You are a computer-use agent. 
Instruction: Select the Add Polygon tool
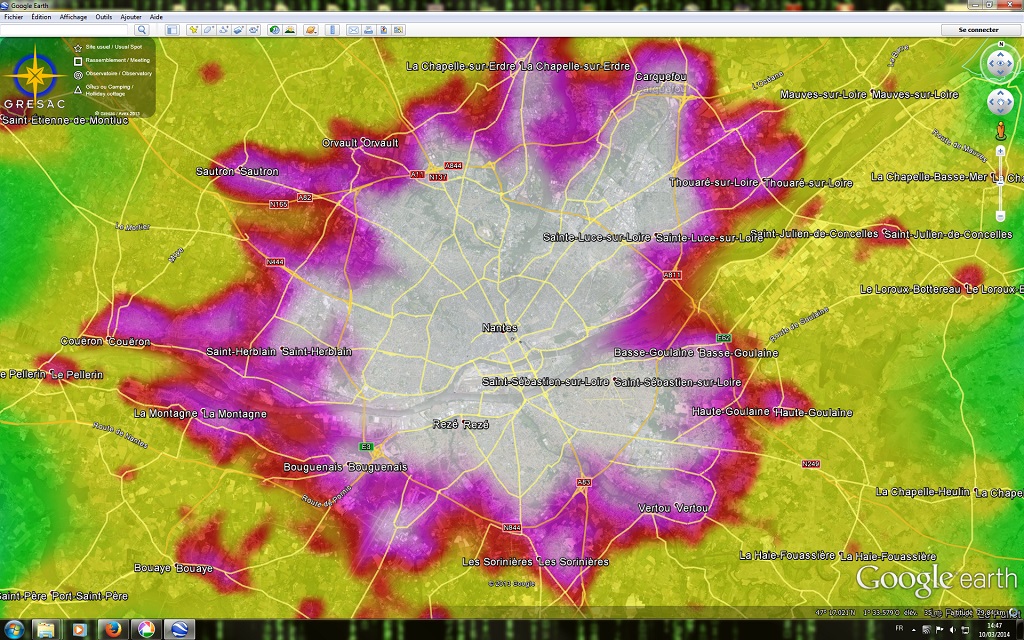208,29
